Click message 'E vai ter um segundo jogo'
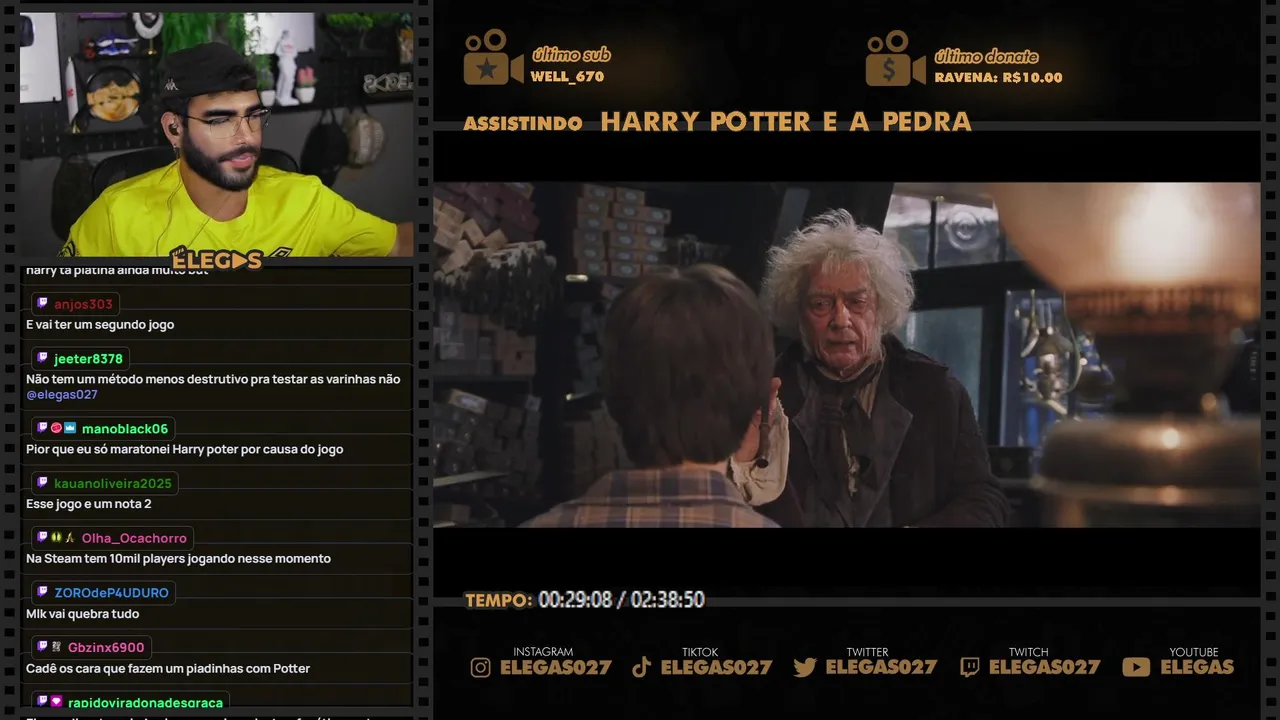The image size is (1280, 720). (100, 325)
